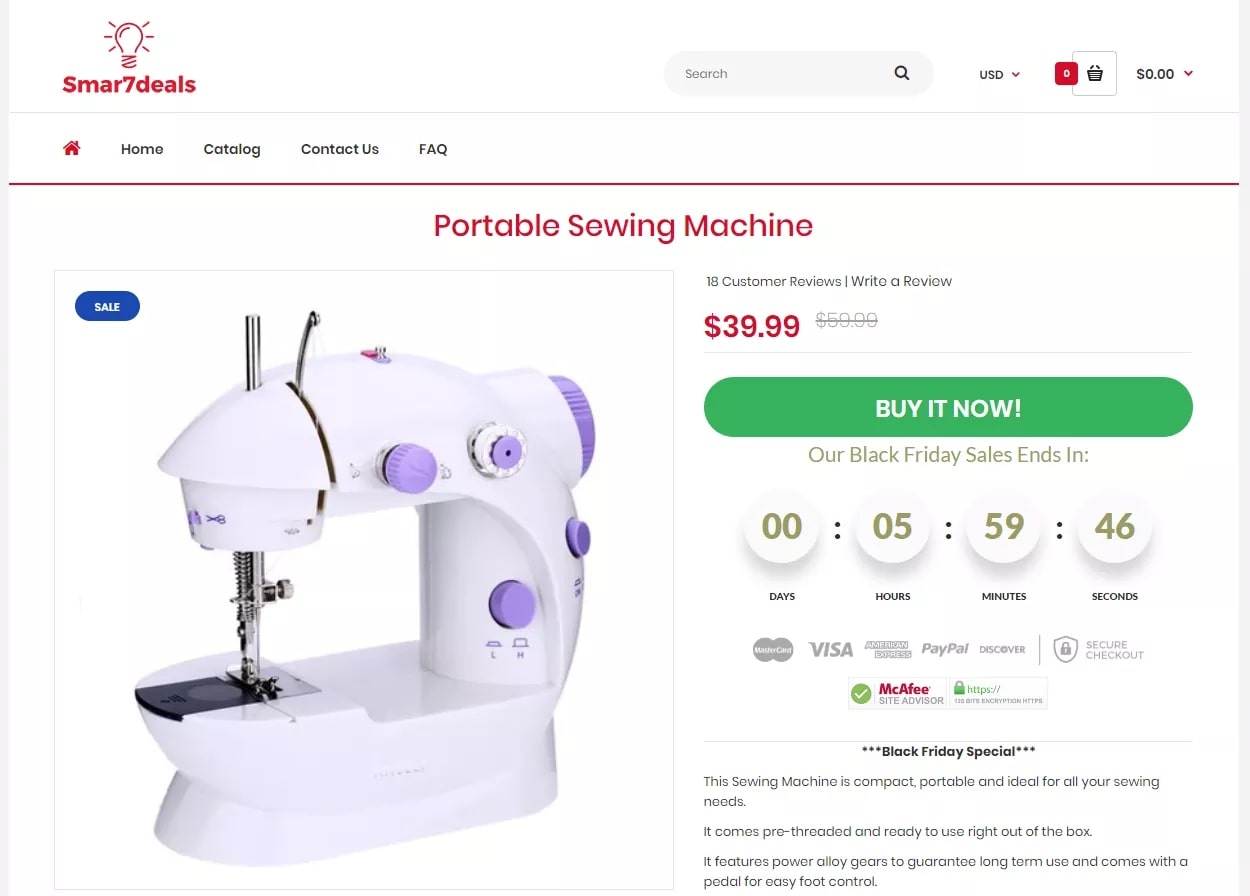Open the FAQ menu item
Viewport: 1250px width, 896px height.
point(433,149)
